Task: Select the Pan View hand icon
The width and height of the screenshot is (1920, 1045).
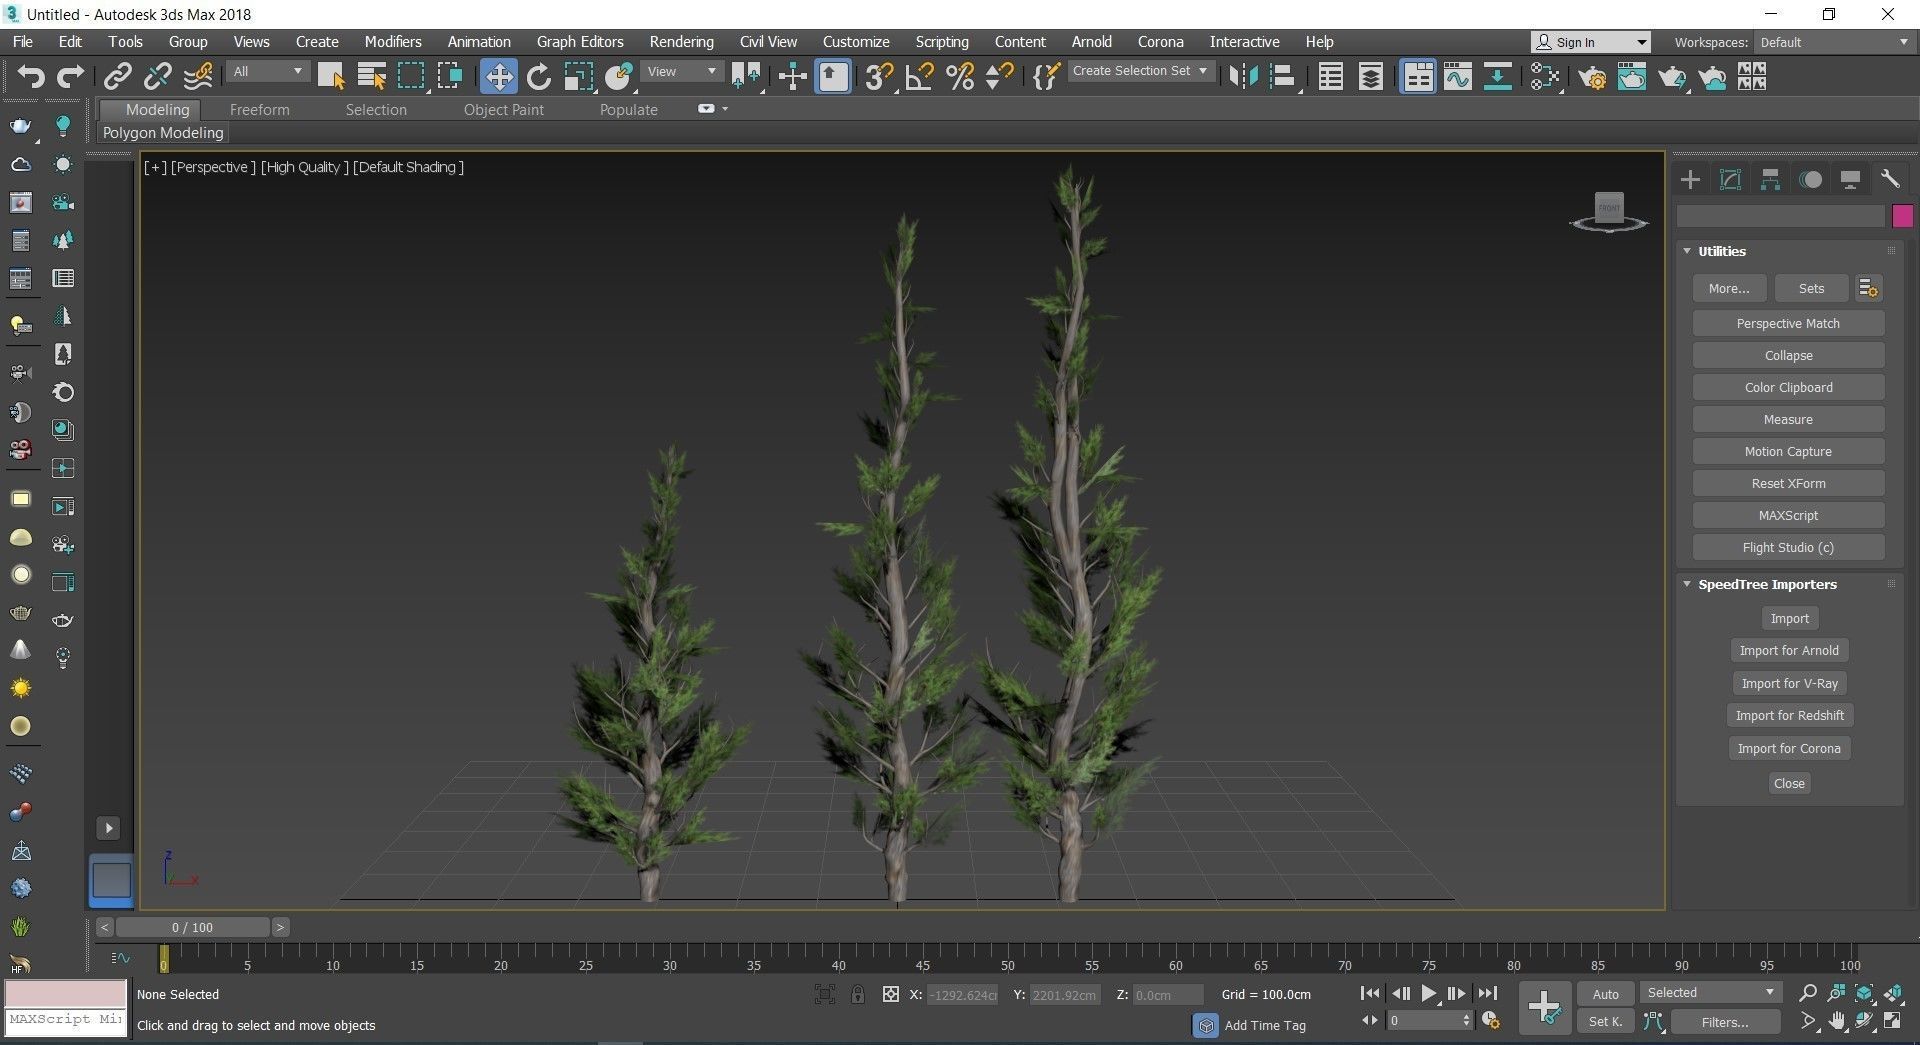Action: coord(1837,1021)
